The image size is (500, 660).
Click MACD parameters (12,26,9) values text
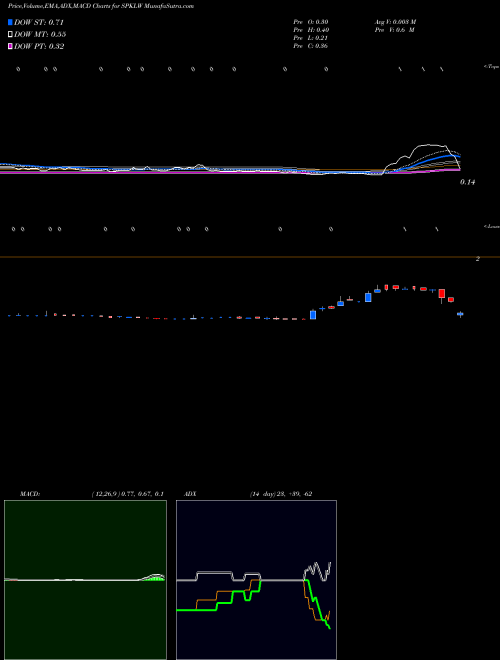(128, 494)
